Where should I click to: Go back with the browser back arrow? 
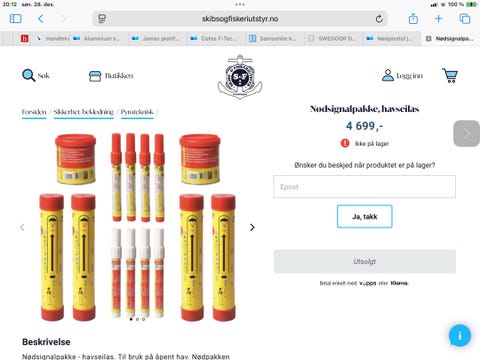point(41,19)
